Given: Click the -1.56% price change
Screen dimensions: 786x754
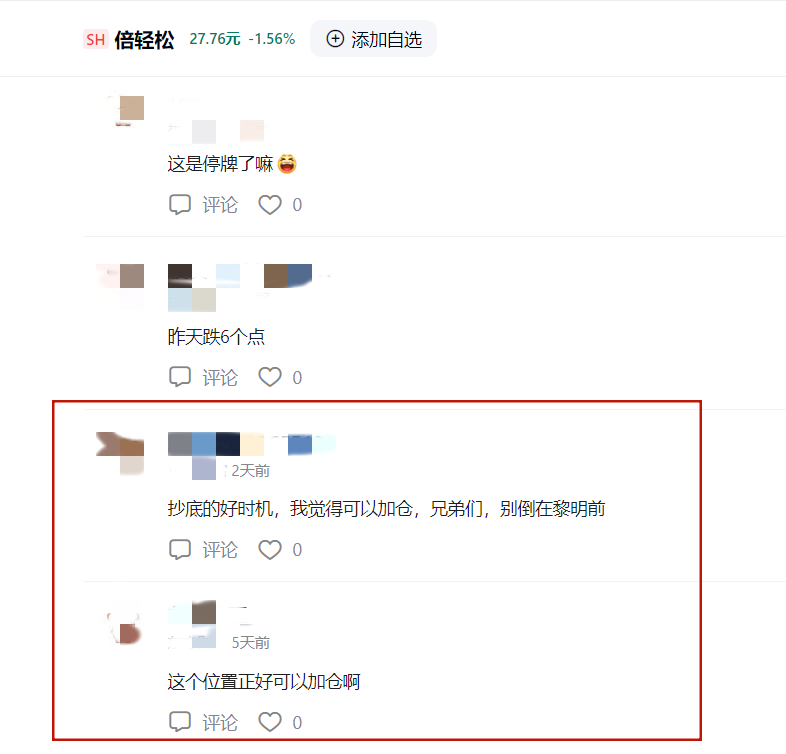Looking at the screenshot, I should point(272,39).
